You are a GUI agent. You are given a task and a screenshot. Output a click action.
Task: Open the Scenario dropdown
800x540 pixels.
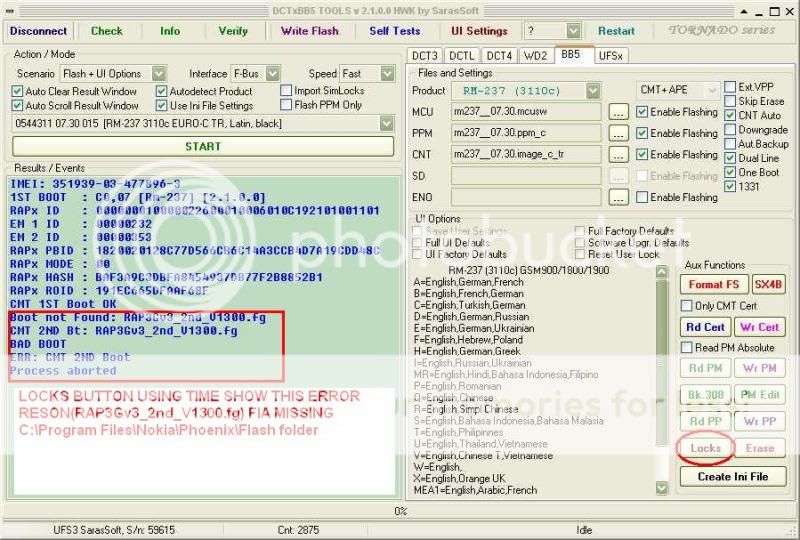(x=159, y=73)
